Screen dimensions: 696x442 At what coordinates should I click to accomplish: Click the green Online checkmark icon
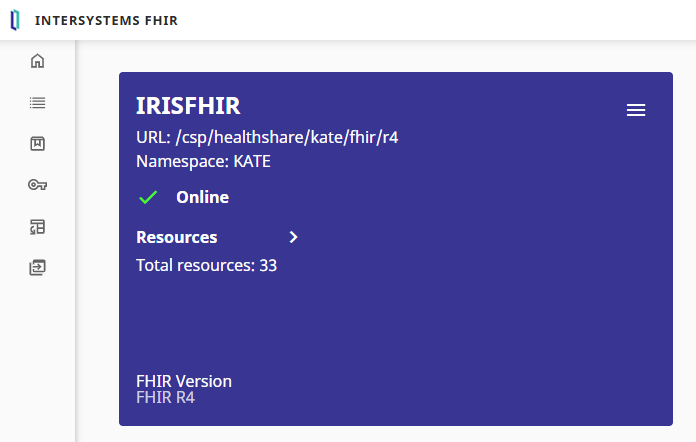tap(148, 198)
